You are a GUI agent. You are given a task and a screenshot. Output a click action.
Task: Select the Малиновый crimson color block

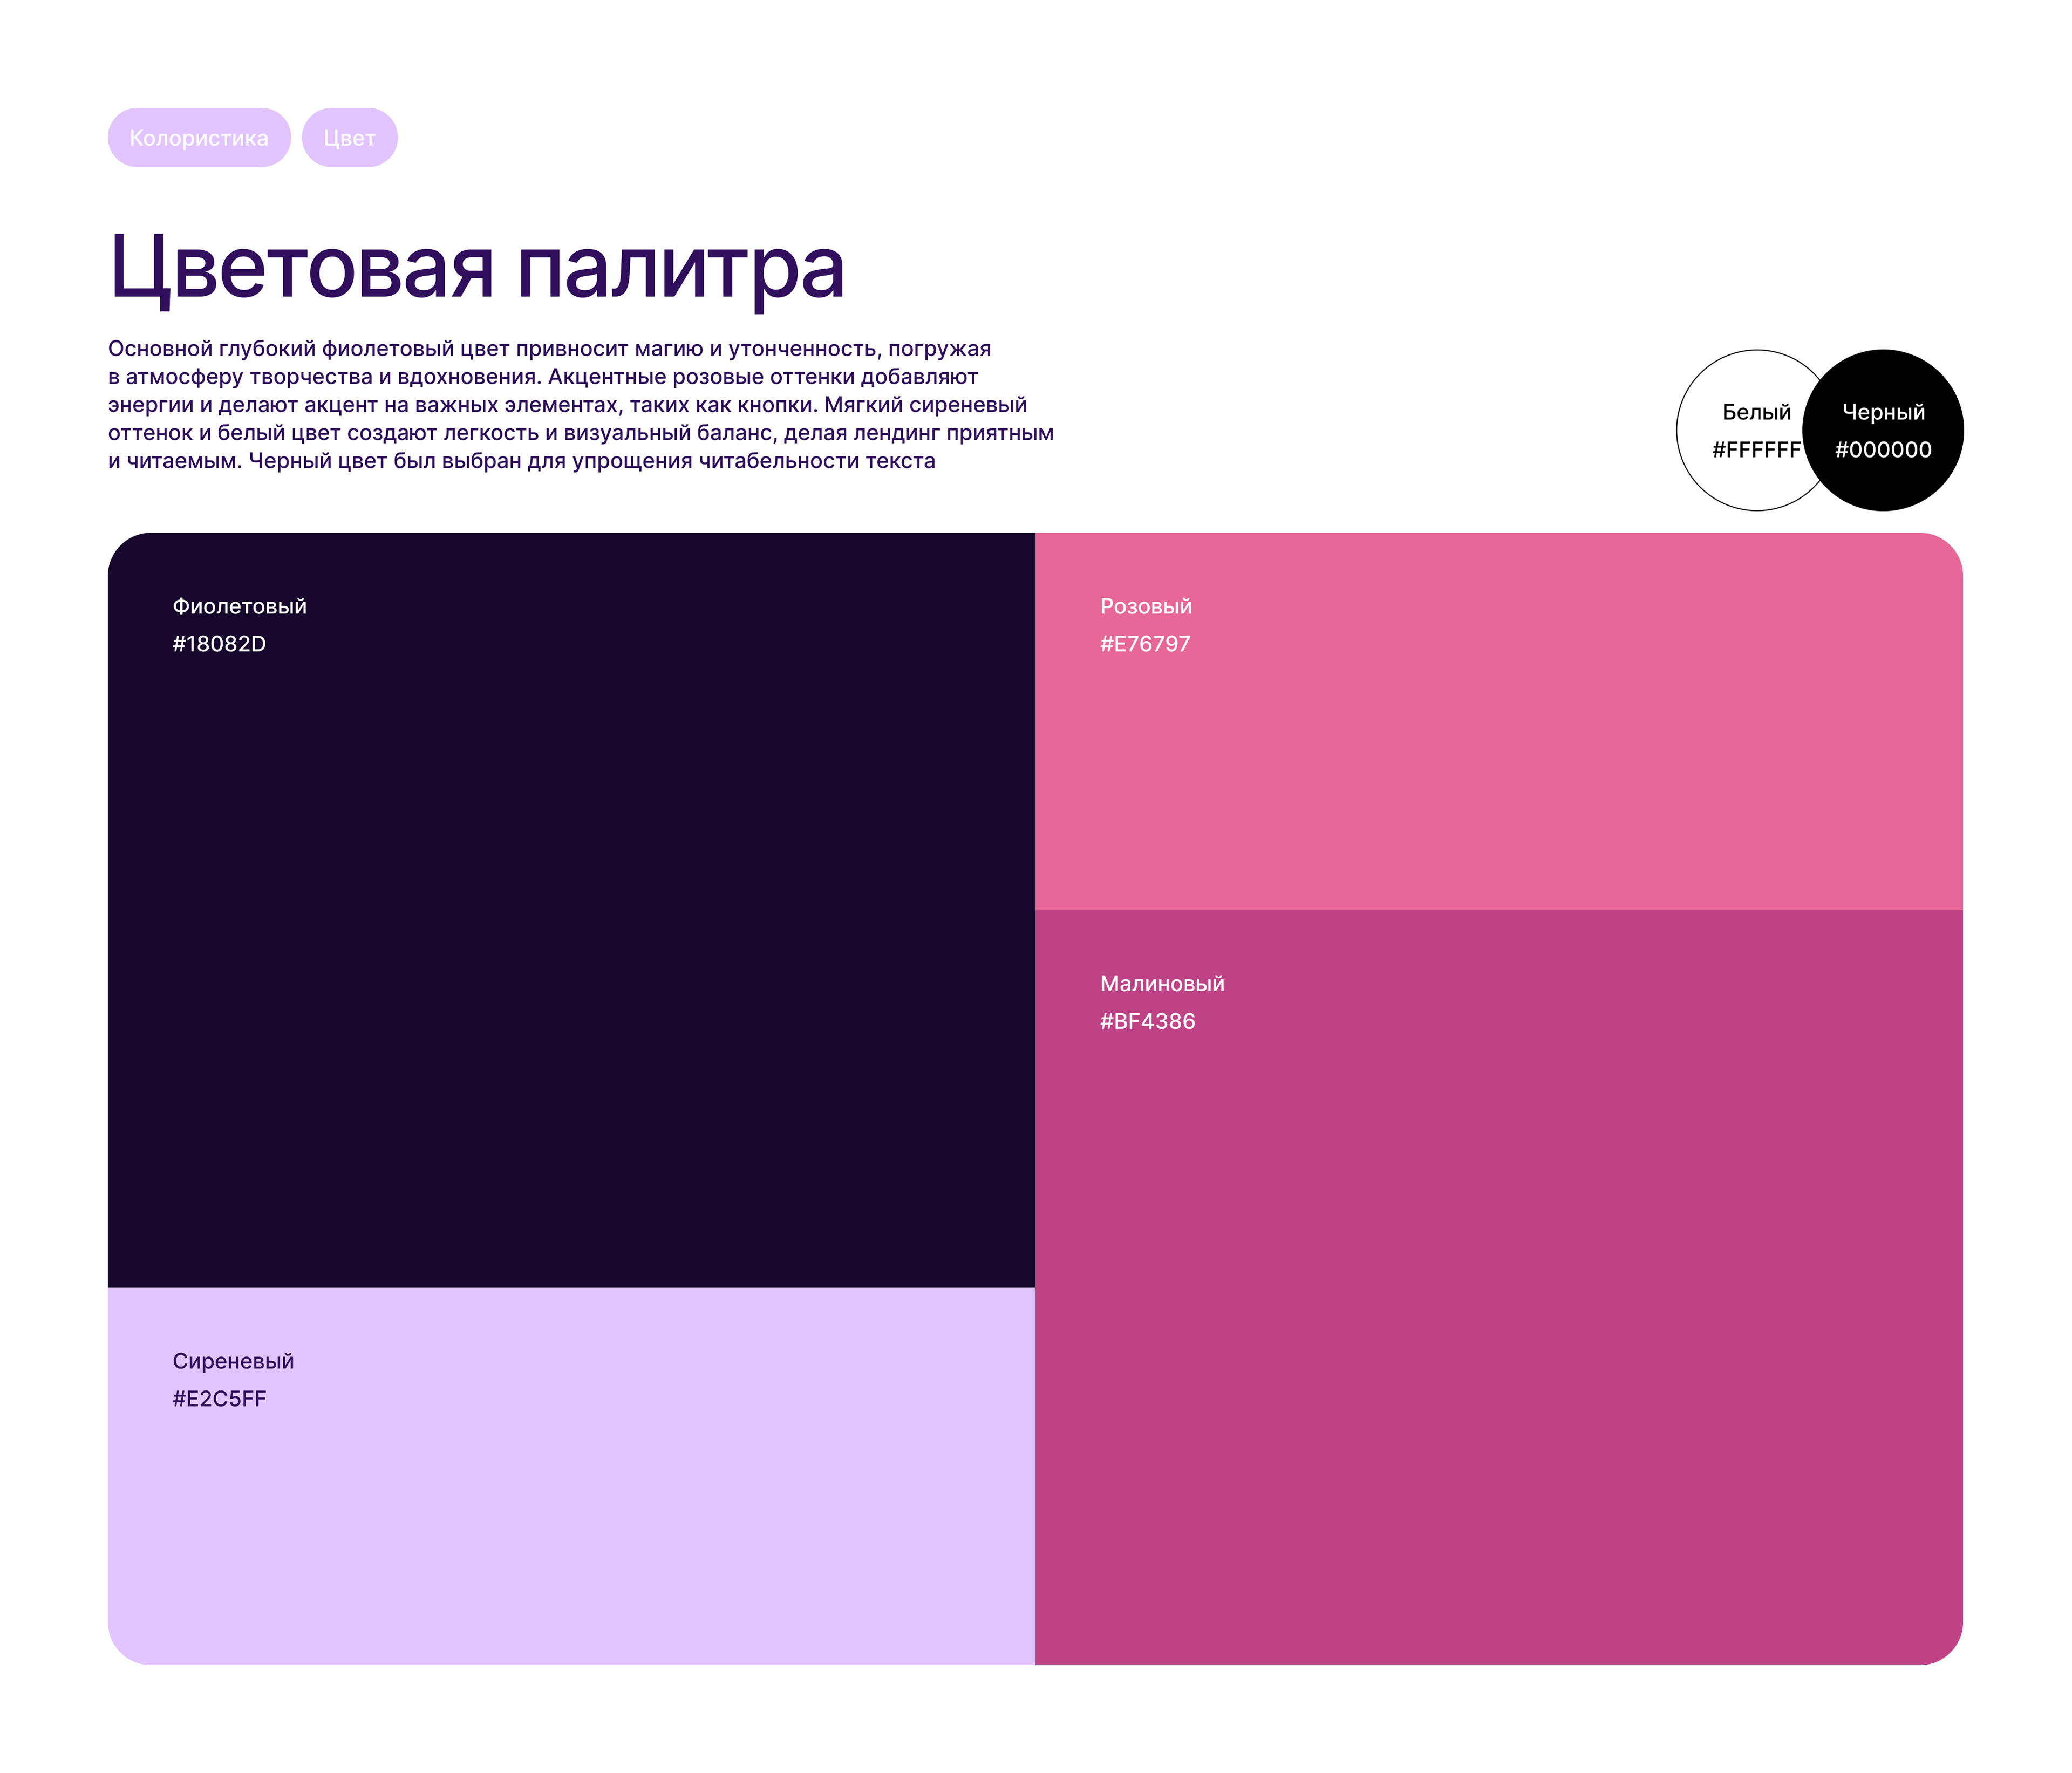click(1500, 1300)
